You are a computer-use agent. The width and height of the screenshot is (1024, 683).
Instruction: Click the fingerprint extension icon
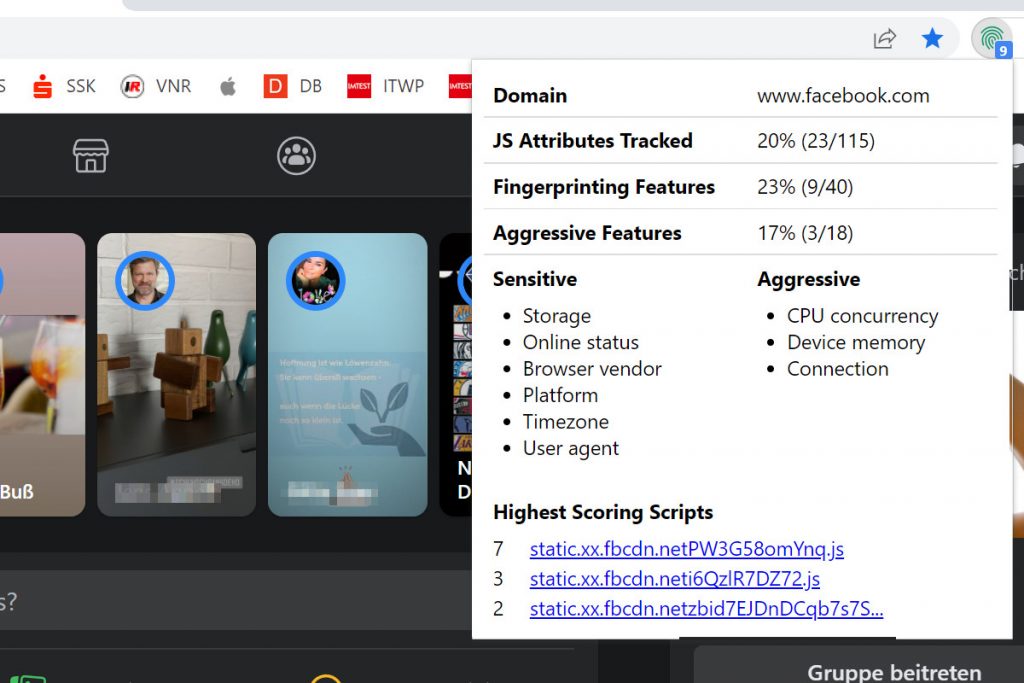click(992, 39)
